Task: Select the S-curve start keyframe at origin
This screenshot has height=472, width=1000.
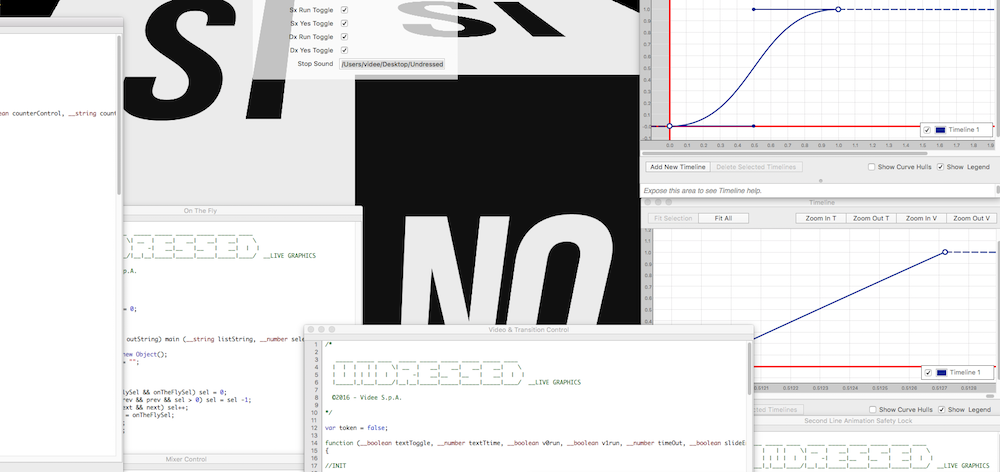Action: 669,126
